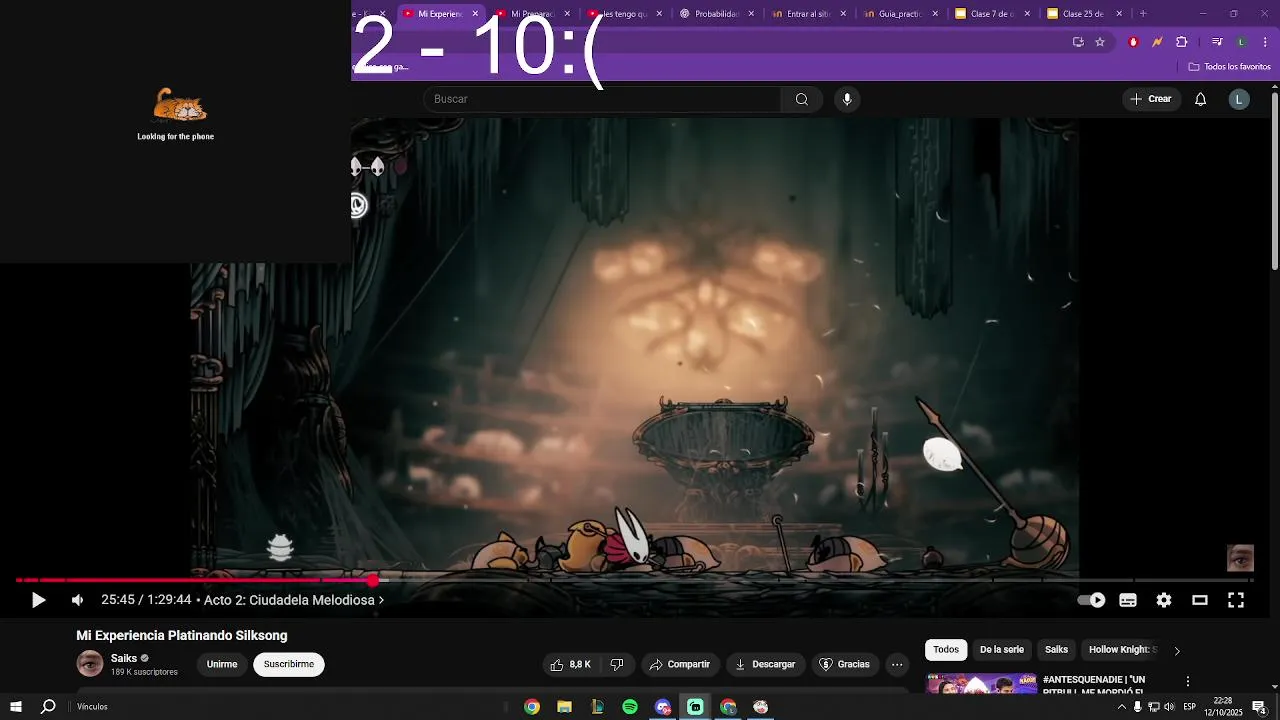Focus the Buscar search field
This screenshot has width=1280, height=720.
603,99
